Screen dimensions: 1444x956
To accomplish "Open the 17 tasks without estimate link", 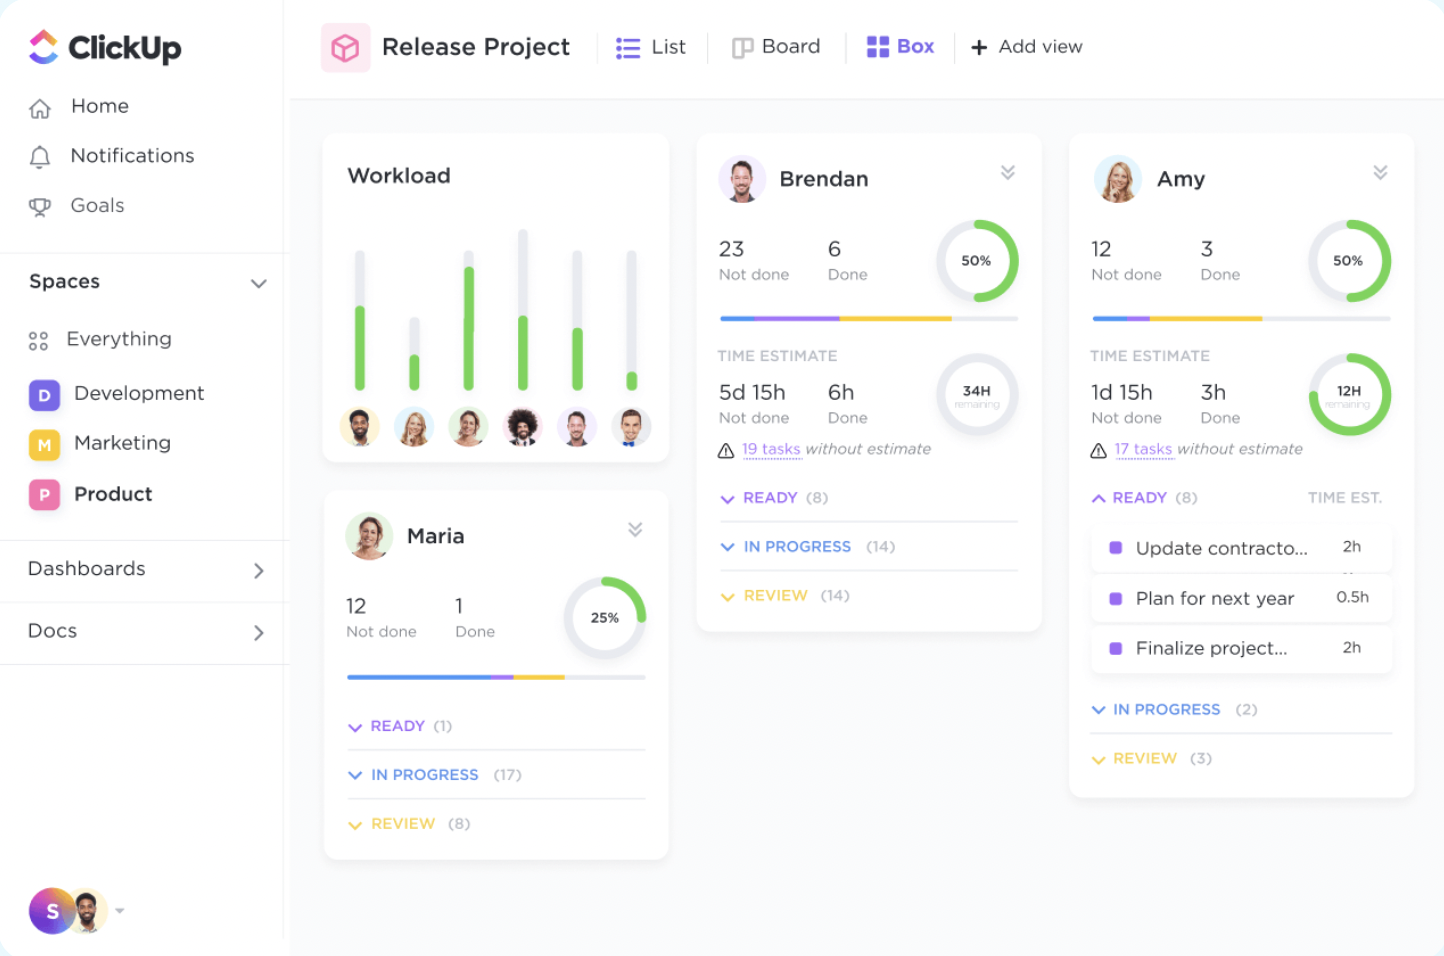I will point(1143,450).
